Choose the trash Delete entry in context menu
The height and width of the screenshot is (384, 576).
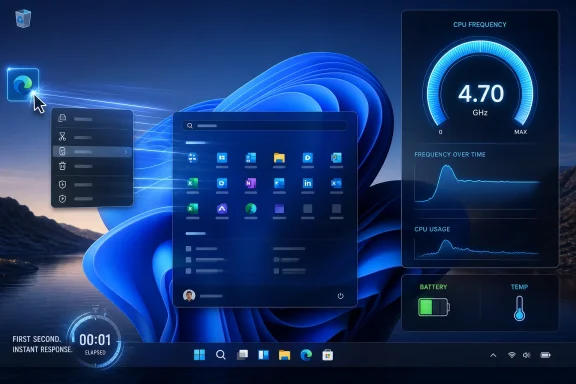[92, 166]
